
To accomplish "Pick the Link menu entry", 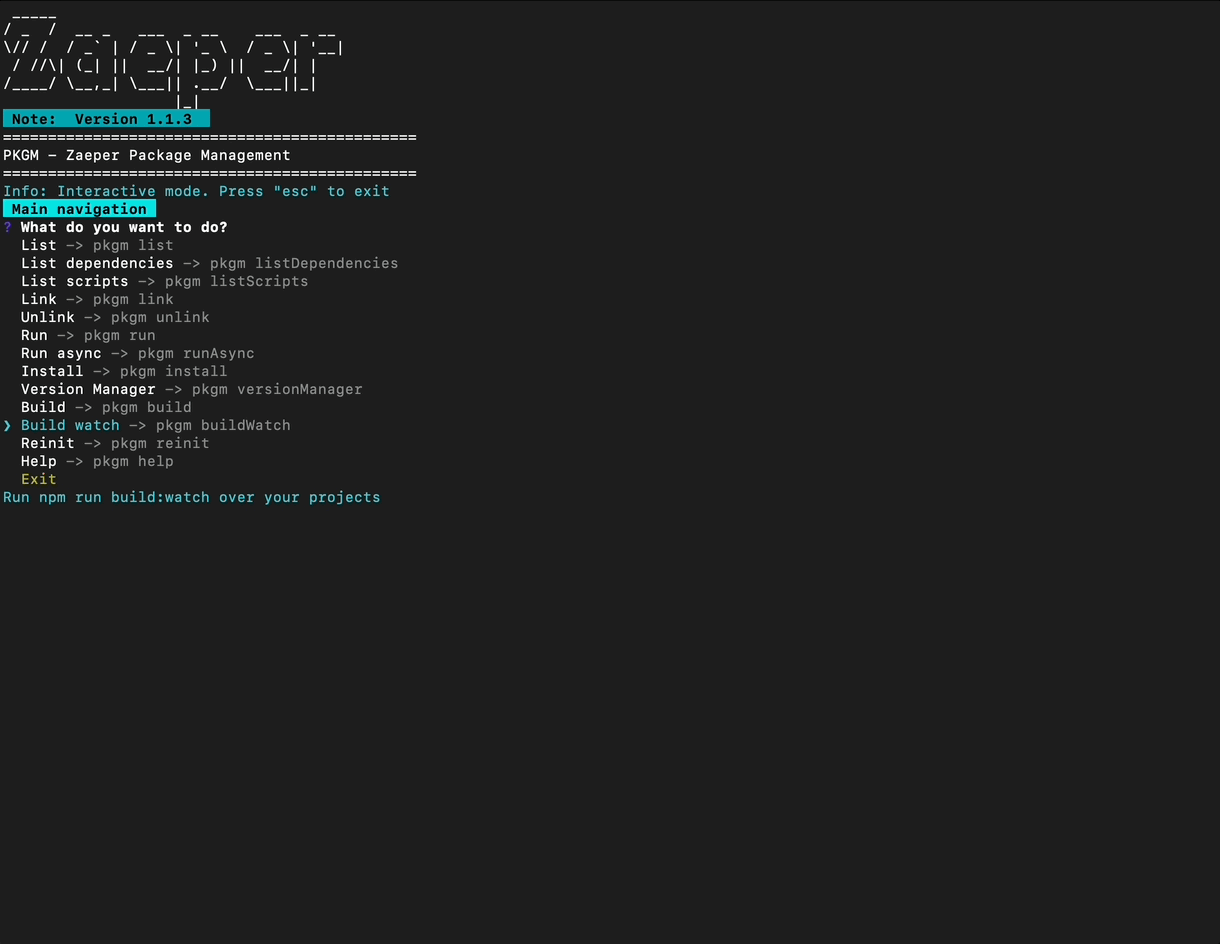I will [x=39, y=299].
